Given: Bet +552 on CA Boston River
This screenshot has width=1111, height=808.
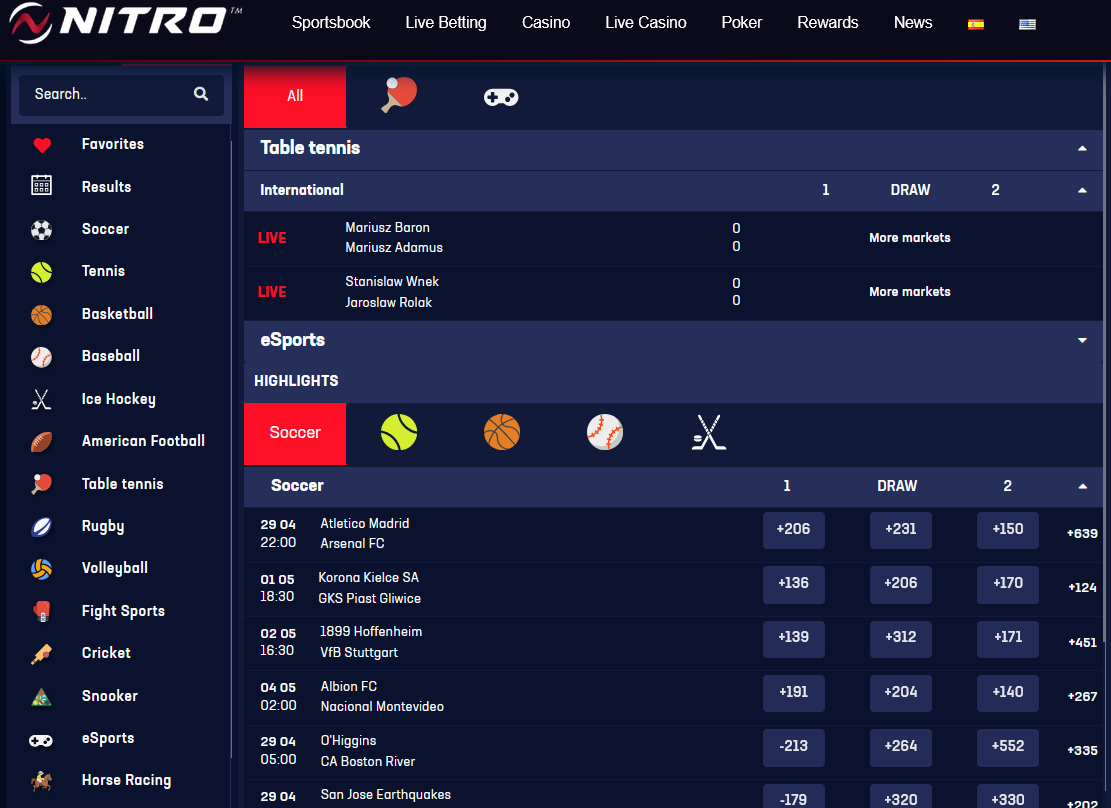Looking at the screenshot, I should click(x=1008, y=747).
